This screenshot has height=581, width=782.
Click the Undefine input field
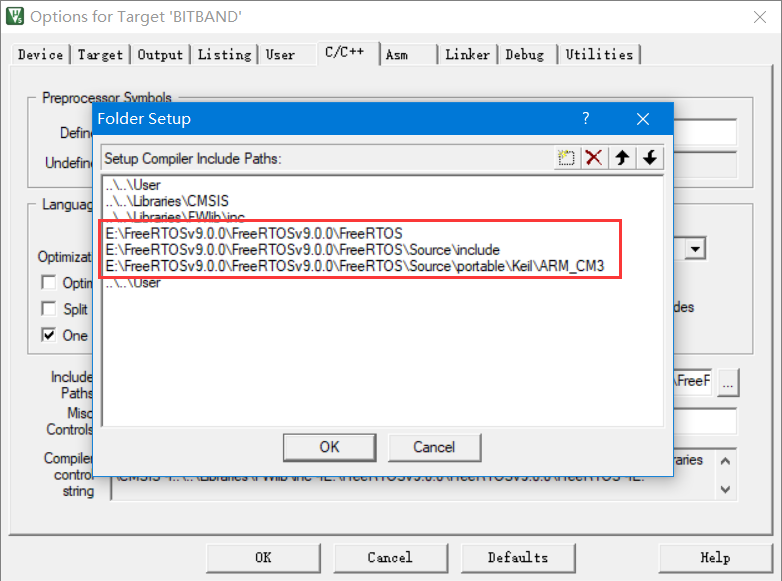(x=705, y=165)
